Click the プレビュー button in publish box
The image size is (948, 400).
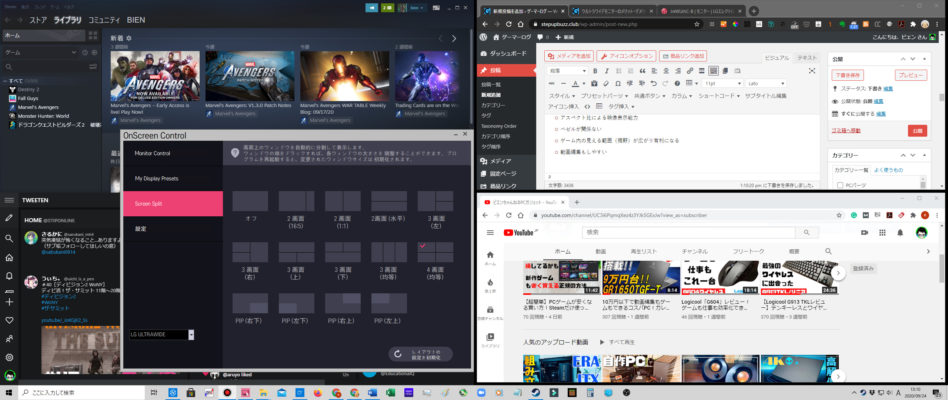click(x=910, y=76)
